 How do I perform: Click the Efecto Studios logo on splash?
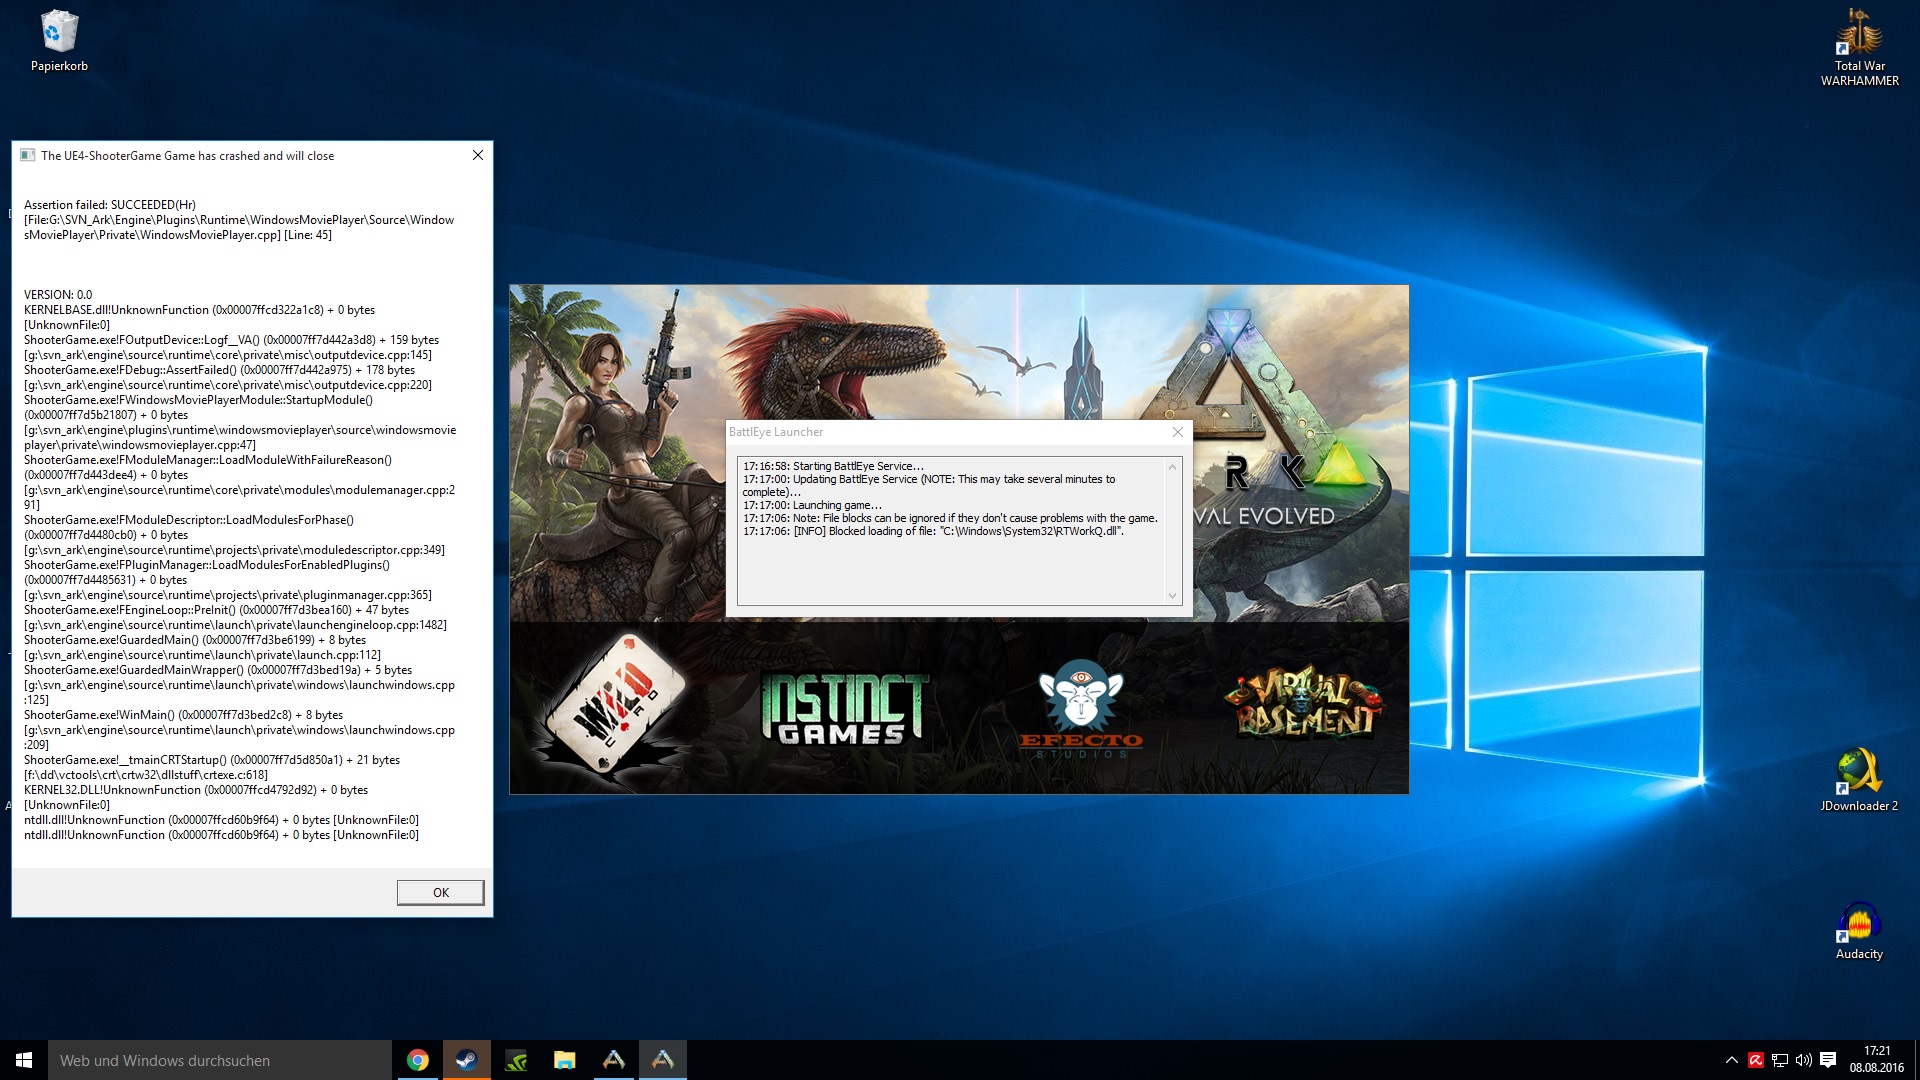pyautogui.click(x=1081, y=708)
